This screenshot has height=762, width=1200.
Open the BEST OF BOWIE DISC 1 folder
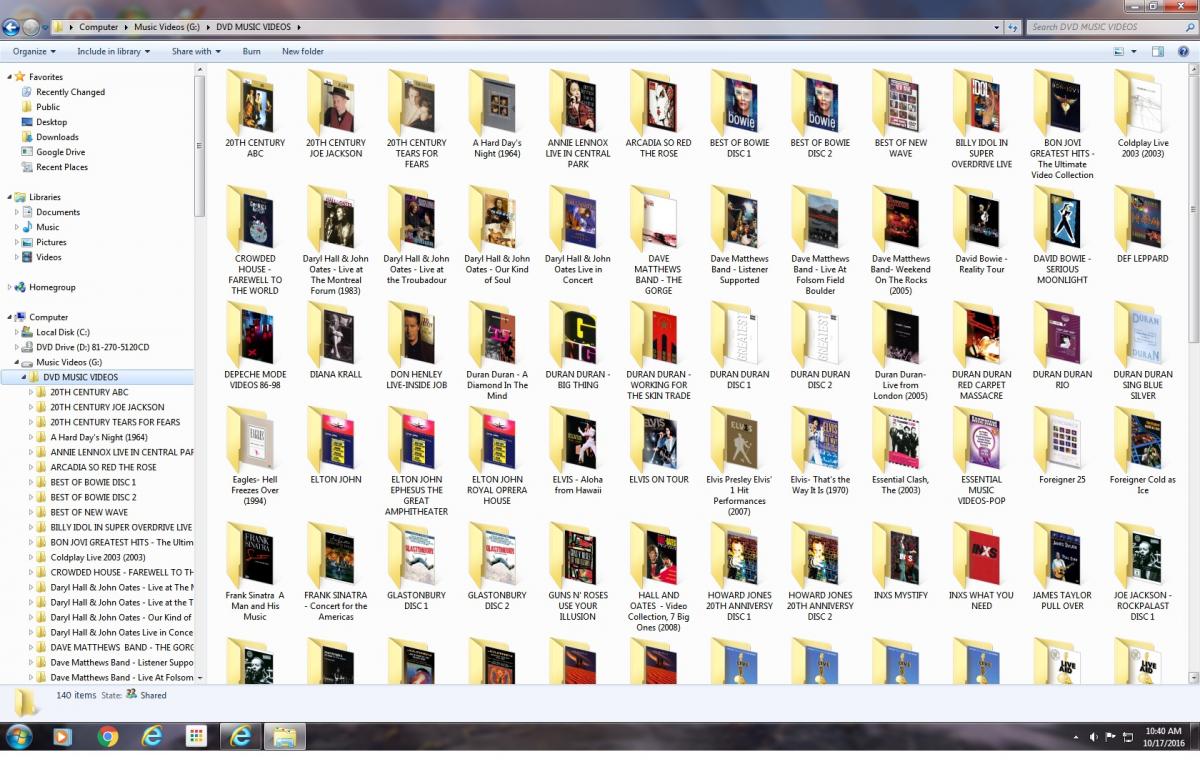coord(739,114)
